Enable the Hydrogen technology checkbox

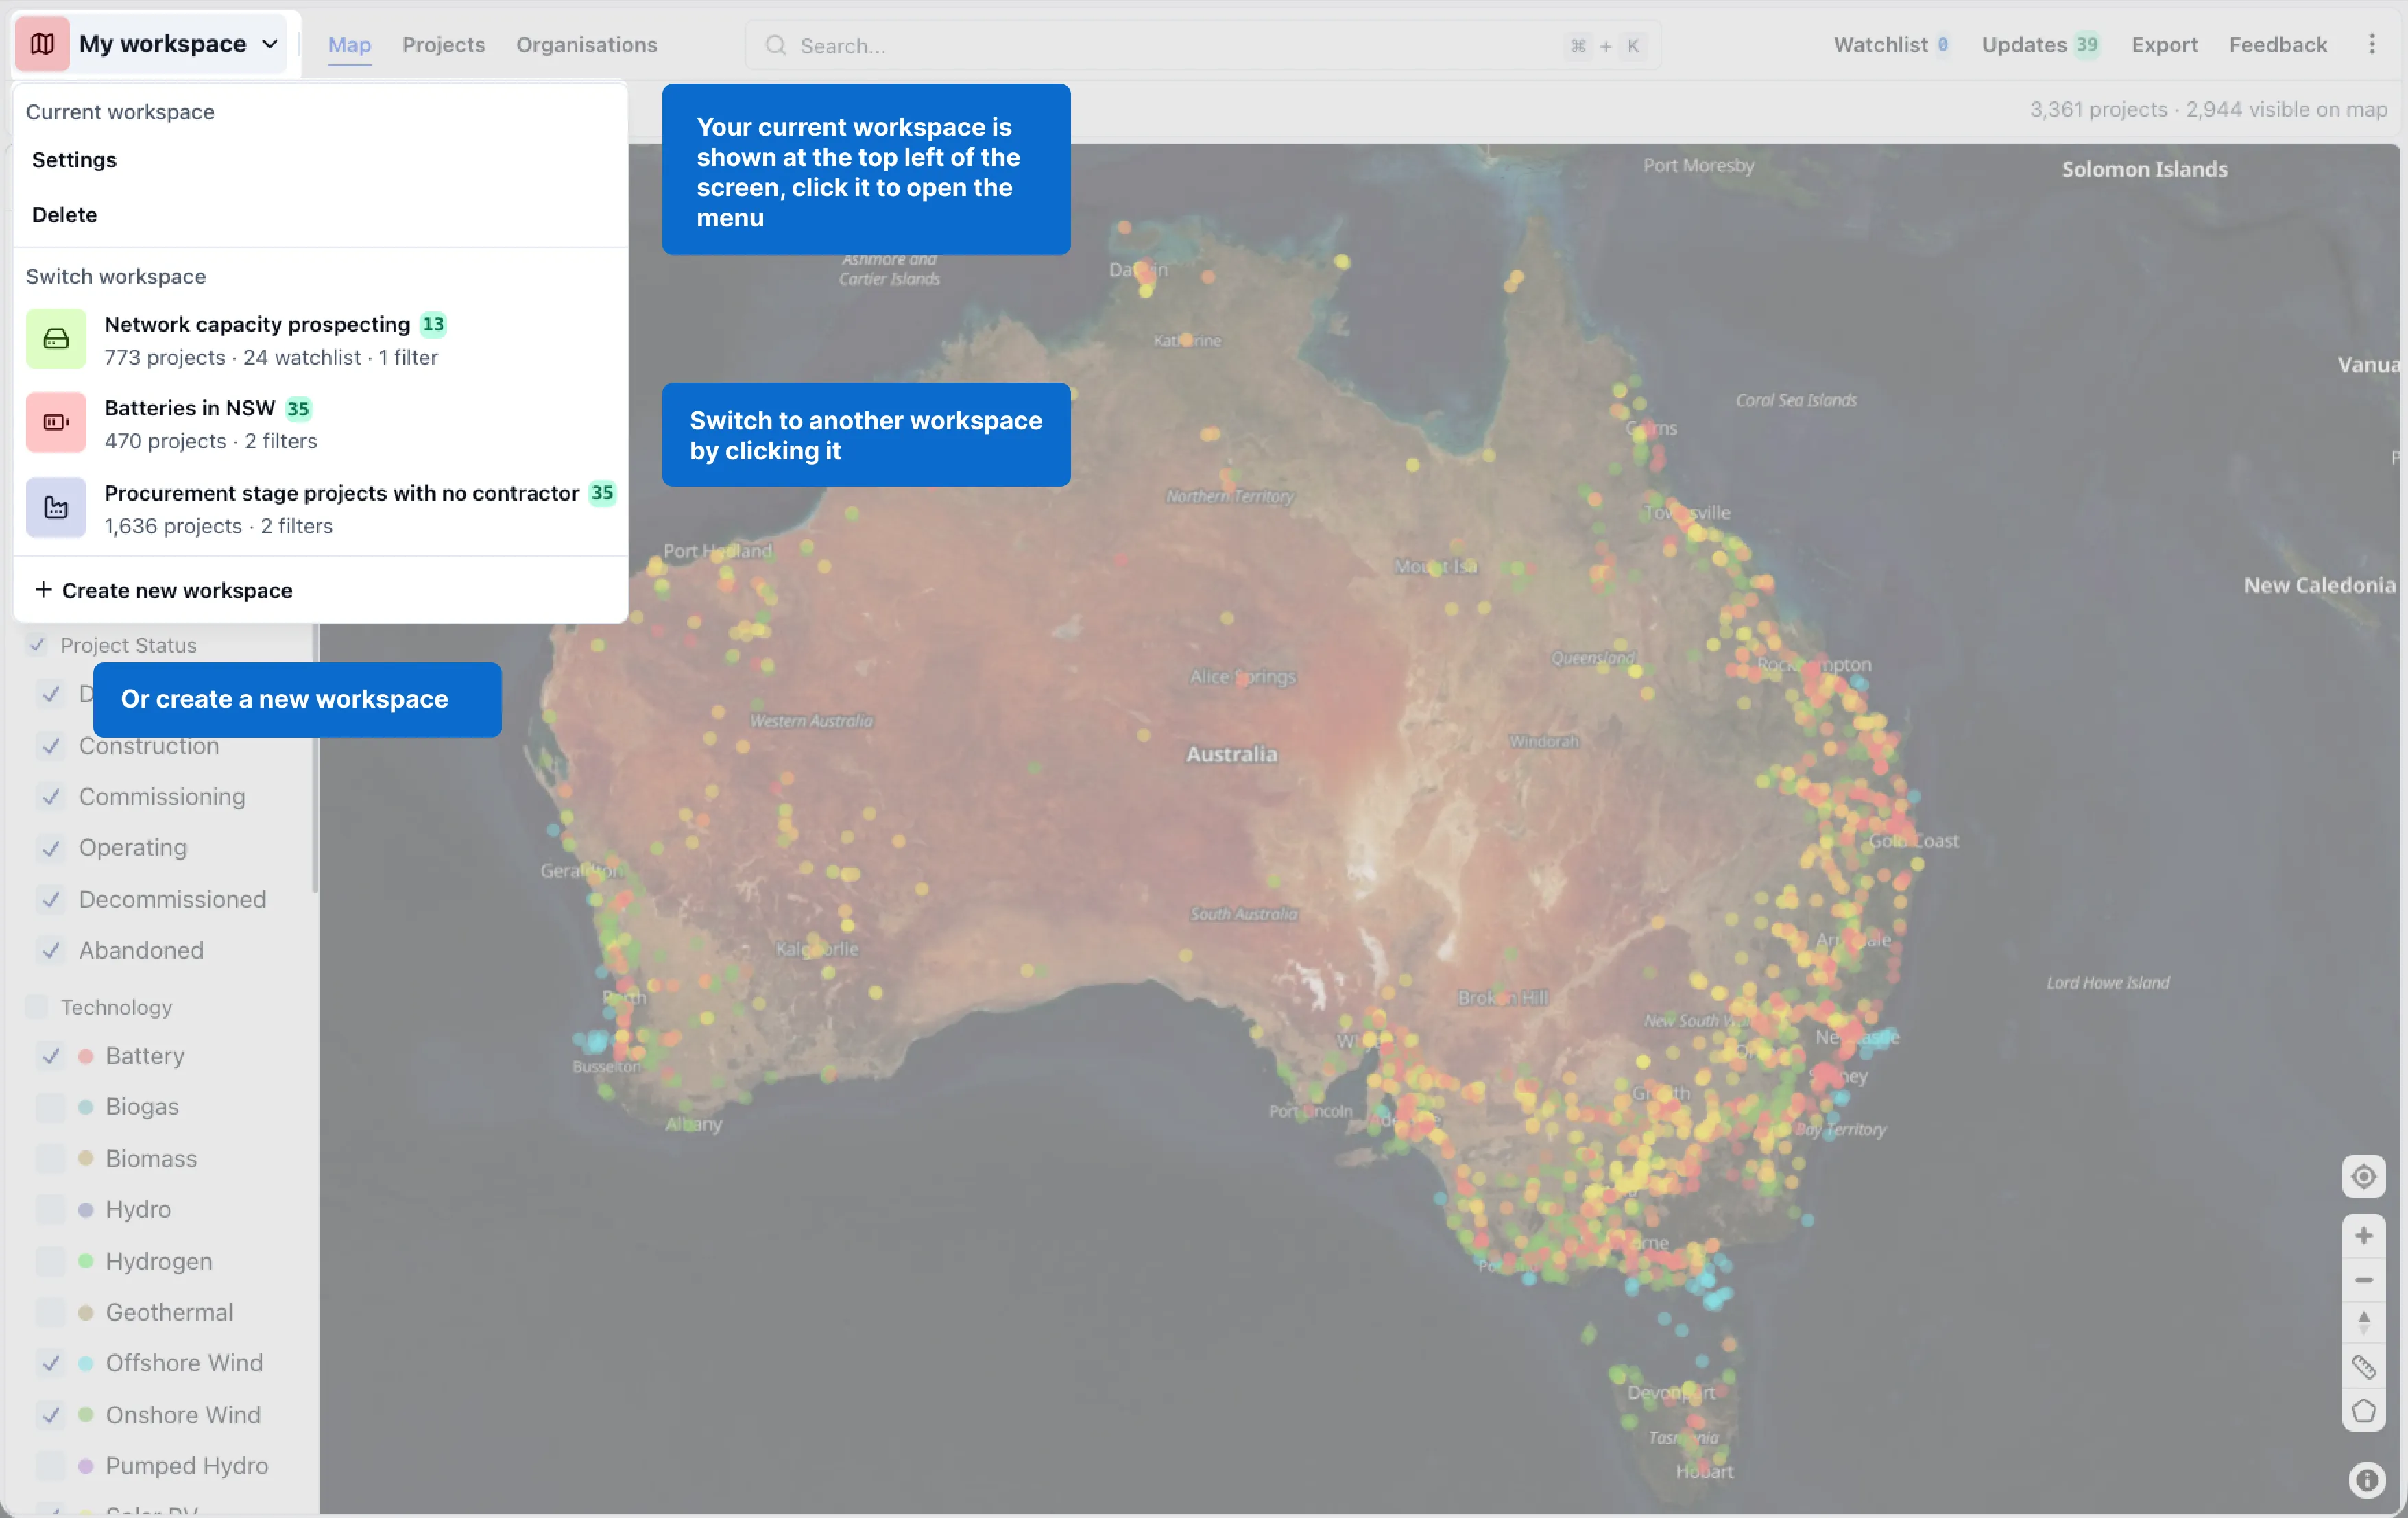(x=50, y=1262)
